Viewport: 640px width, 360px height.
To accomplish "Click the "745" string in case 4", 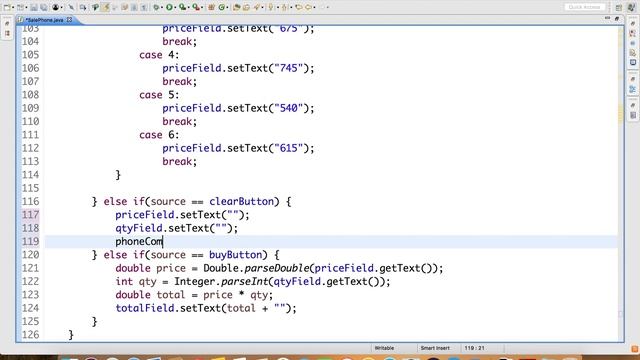I will 289,68.
